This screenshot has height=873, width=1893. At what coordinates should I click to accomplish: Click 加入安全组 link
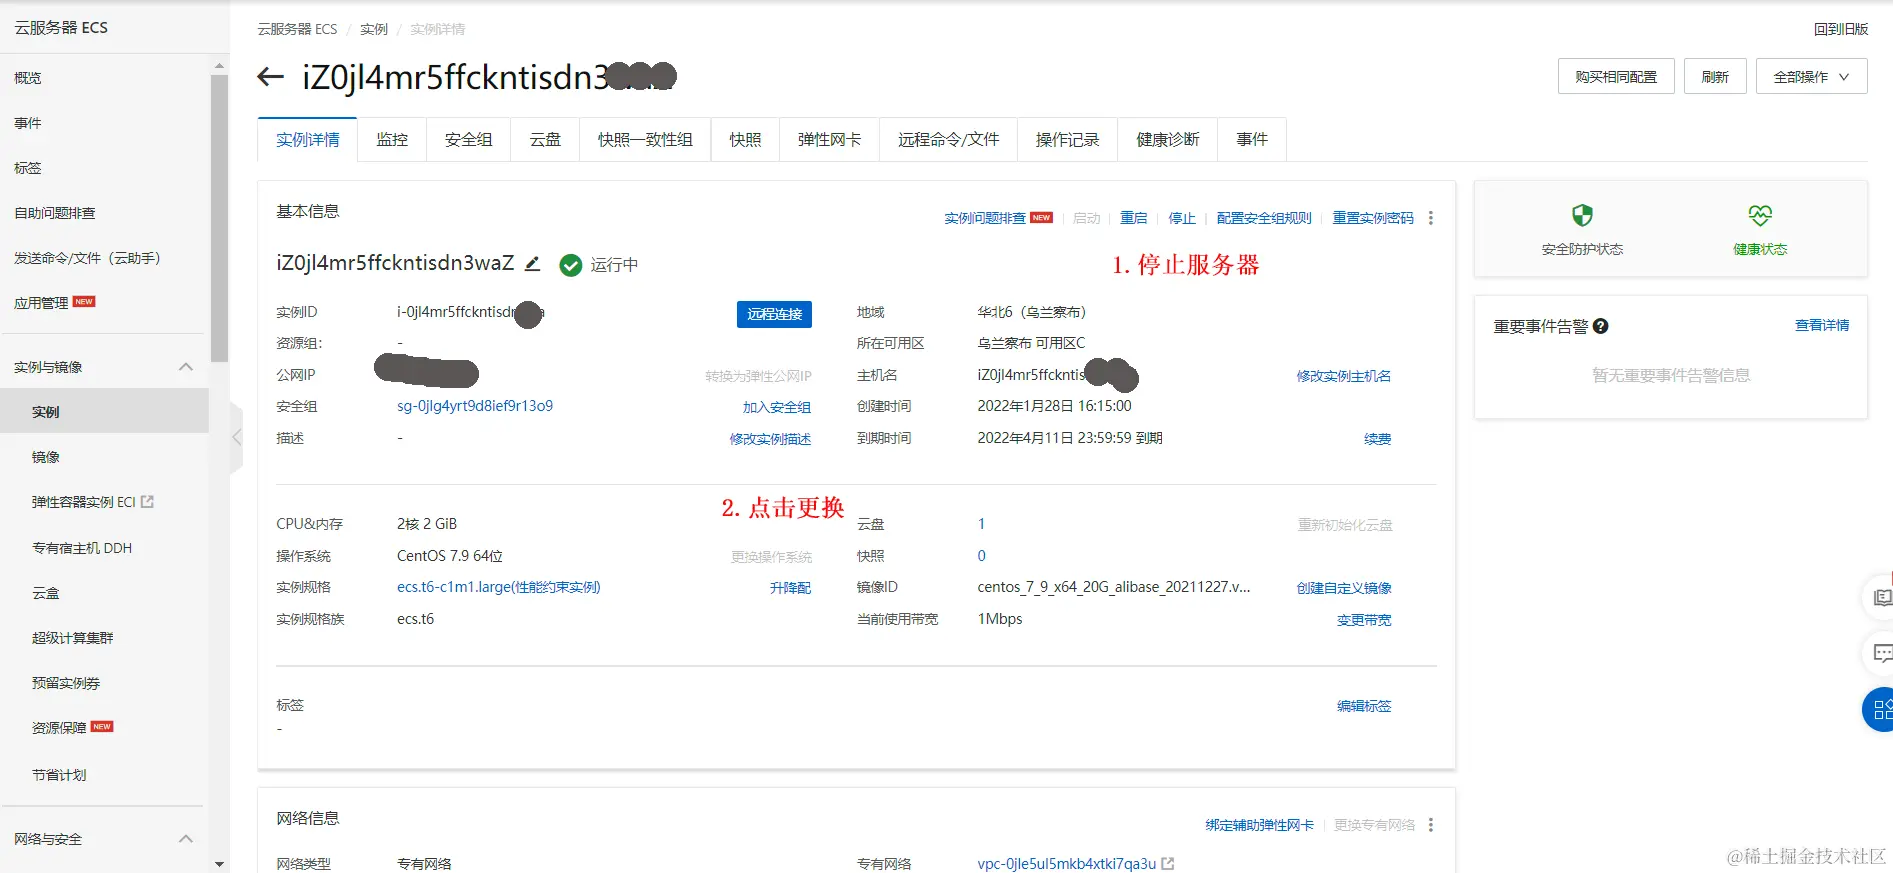point(776,407)
